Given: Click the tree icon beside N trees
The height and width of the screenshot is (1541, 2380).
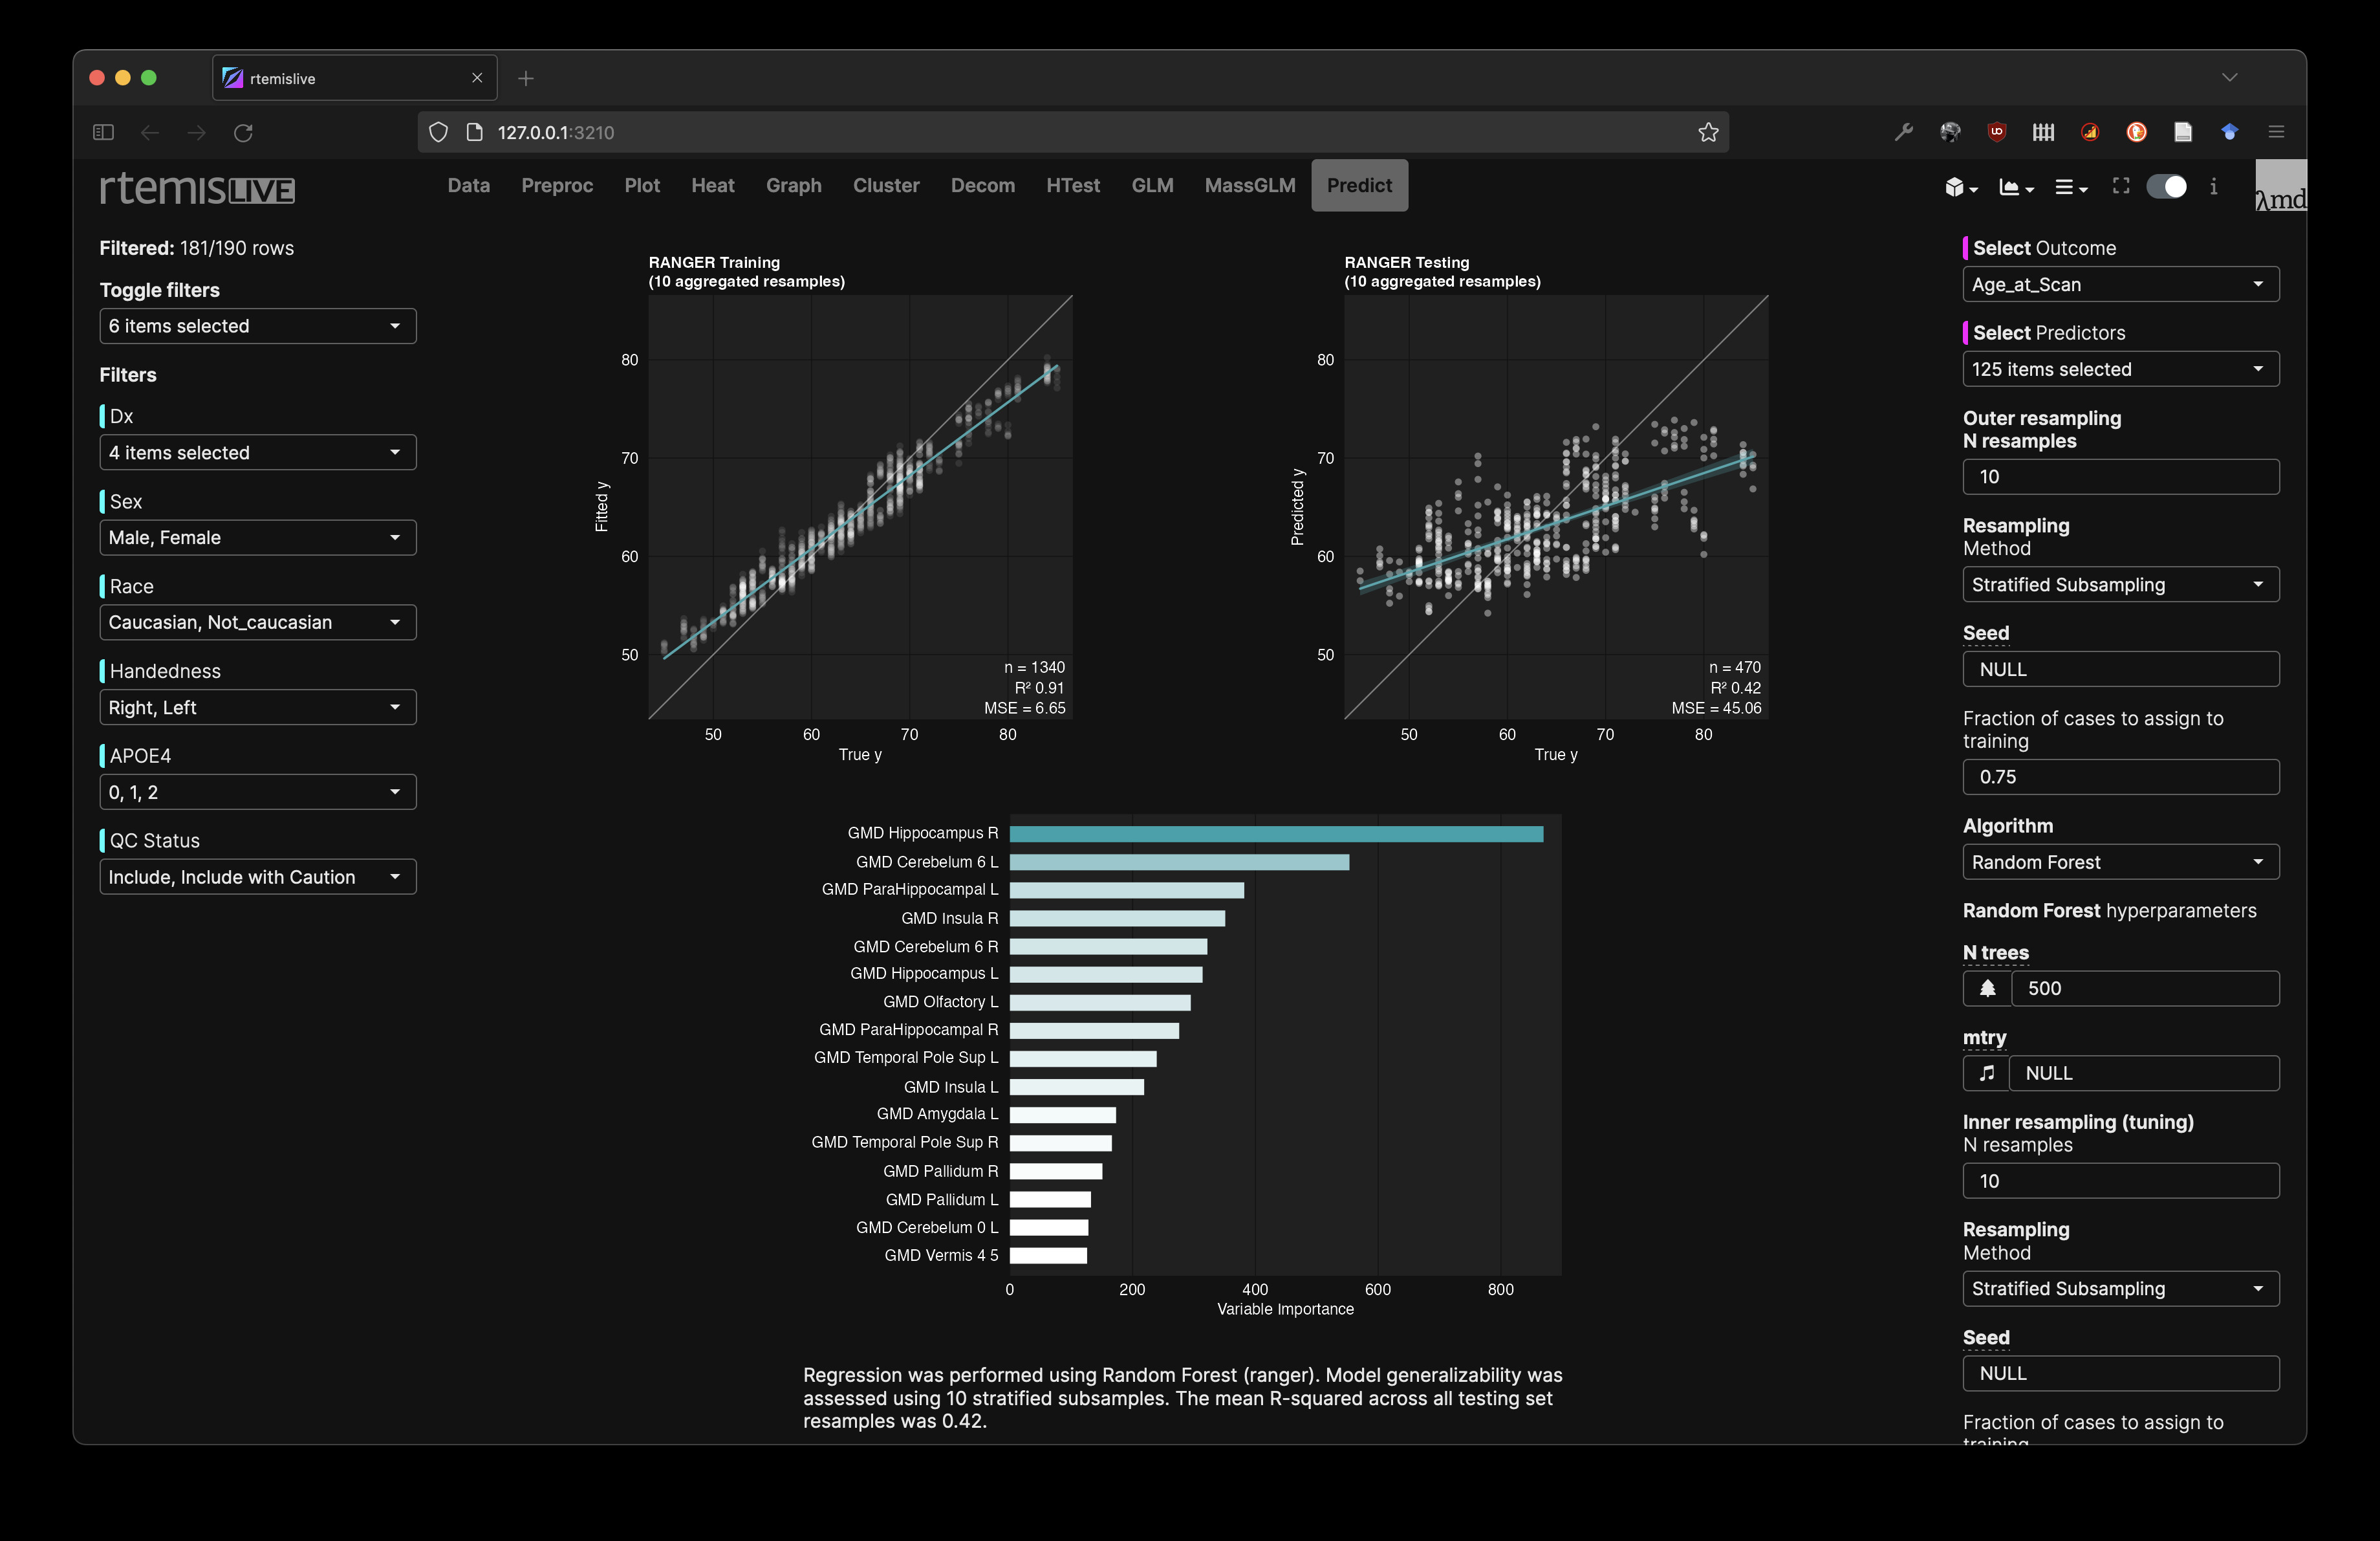Looking at the screenshot, I should pos(1987,988).
